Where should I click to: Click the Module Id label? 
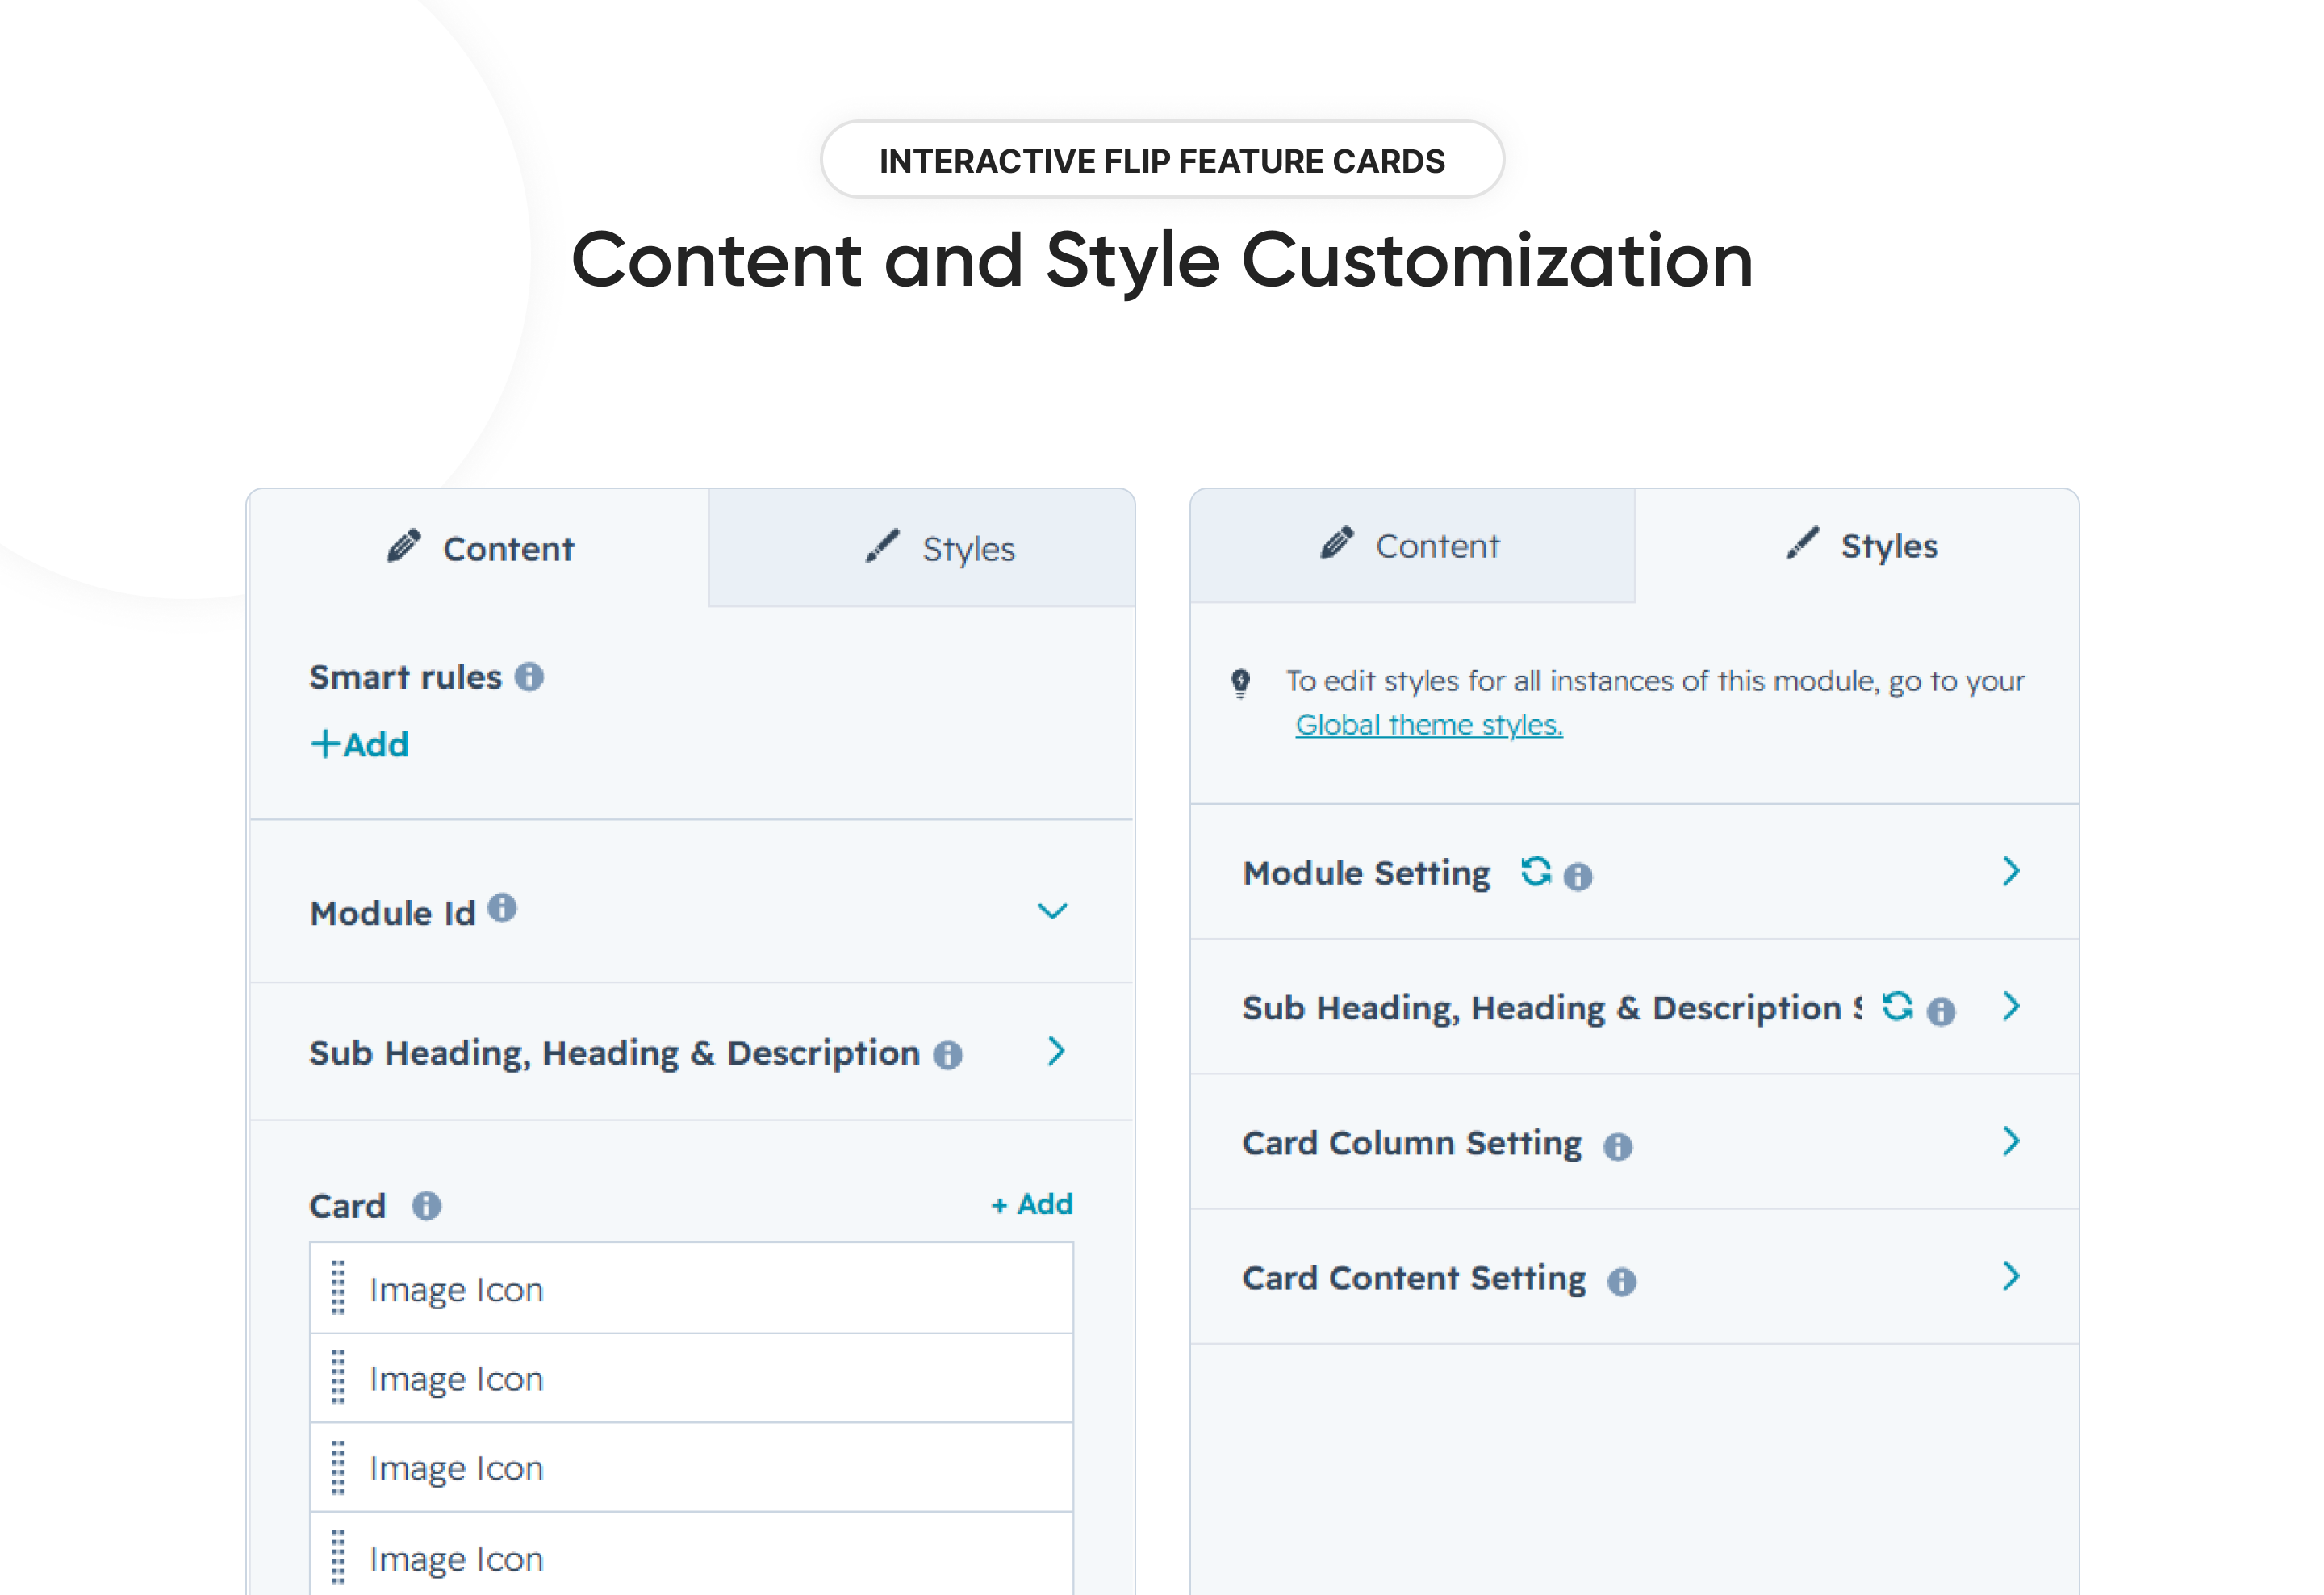pos(392,913)
